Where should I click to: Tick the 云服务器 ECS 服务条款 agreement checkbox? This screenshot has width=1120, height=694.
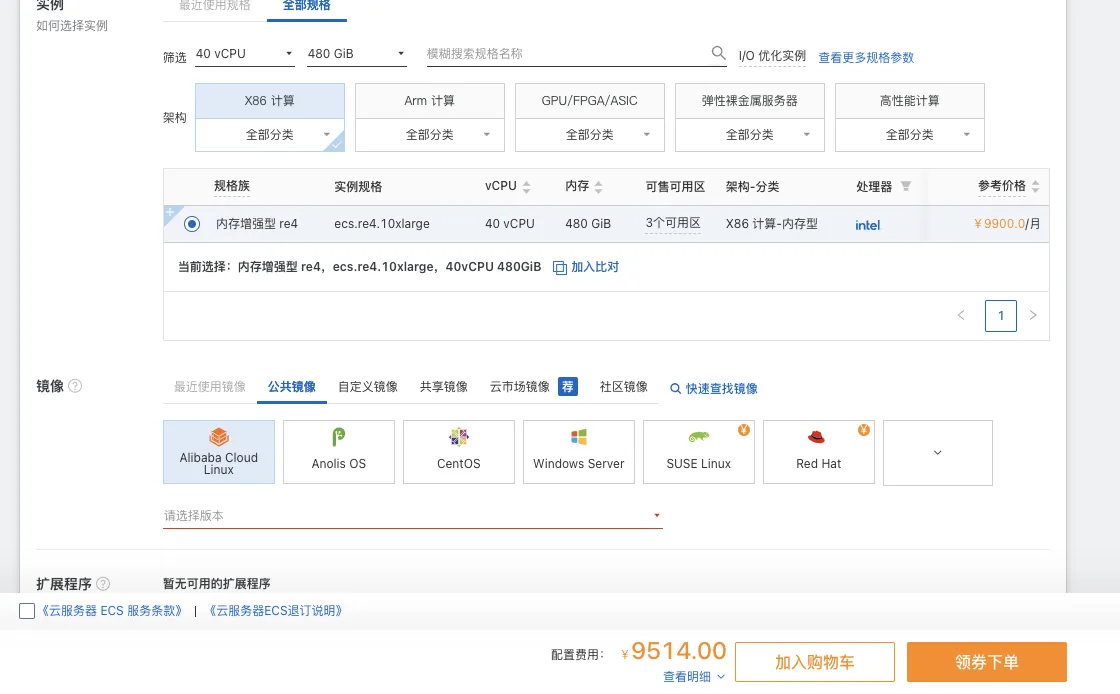27,611
